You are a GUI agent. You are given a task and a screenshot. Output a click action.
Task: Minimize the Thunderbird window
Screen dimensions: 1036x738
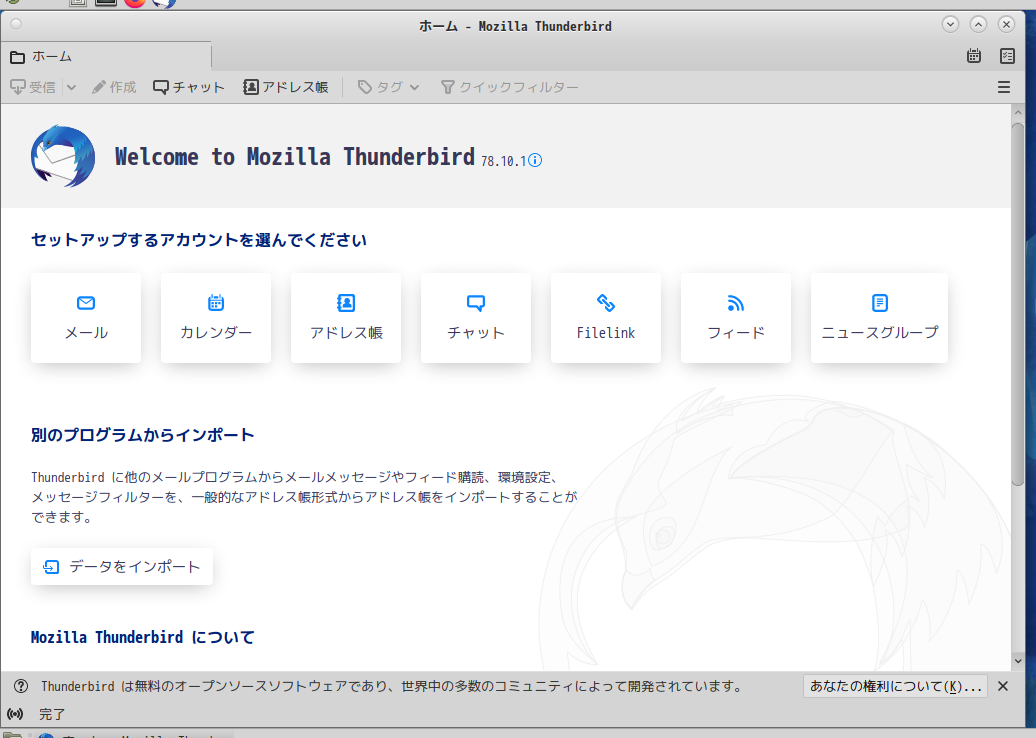click(950, 24)
